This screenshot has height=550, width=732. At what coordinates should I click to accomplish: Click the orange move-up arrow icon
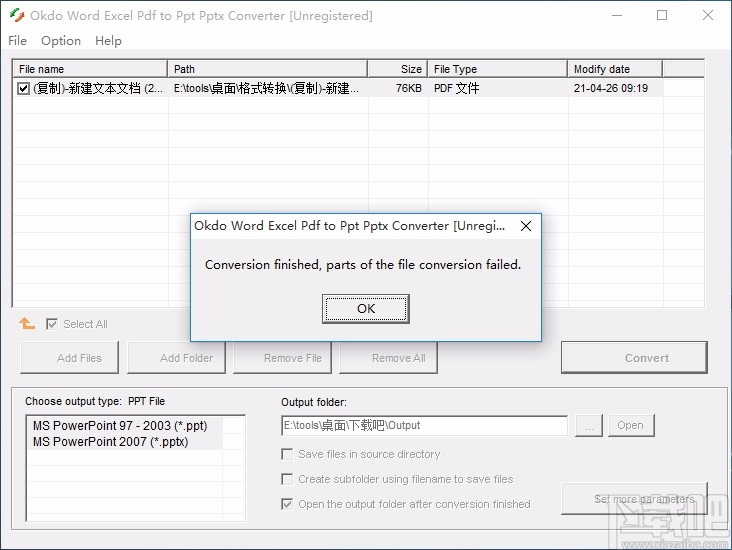(27, 323)
